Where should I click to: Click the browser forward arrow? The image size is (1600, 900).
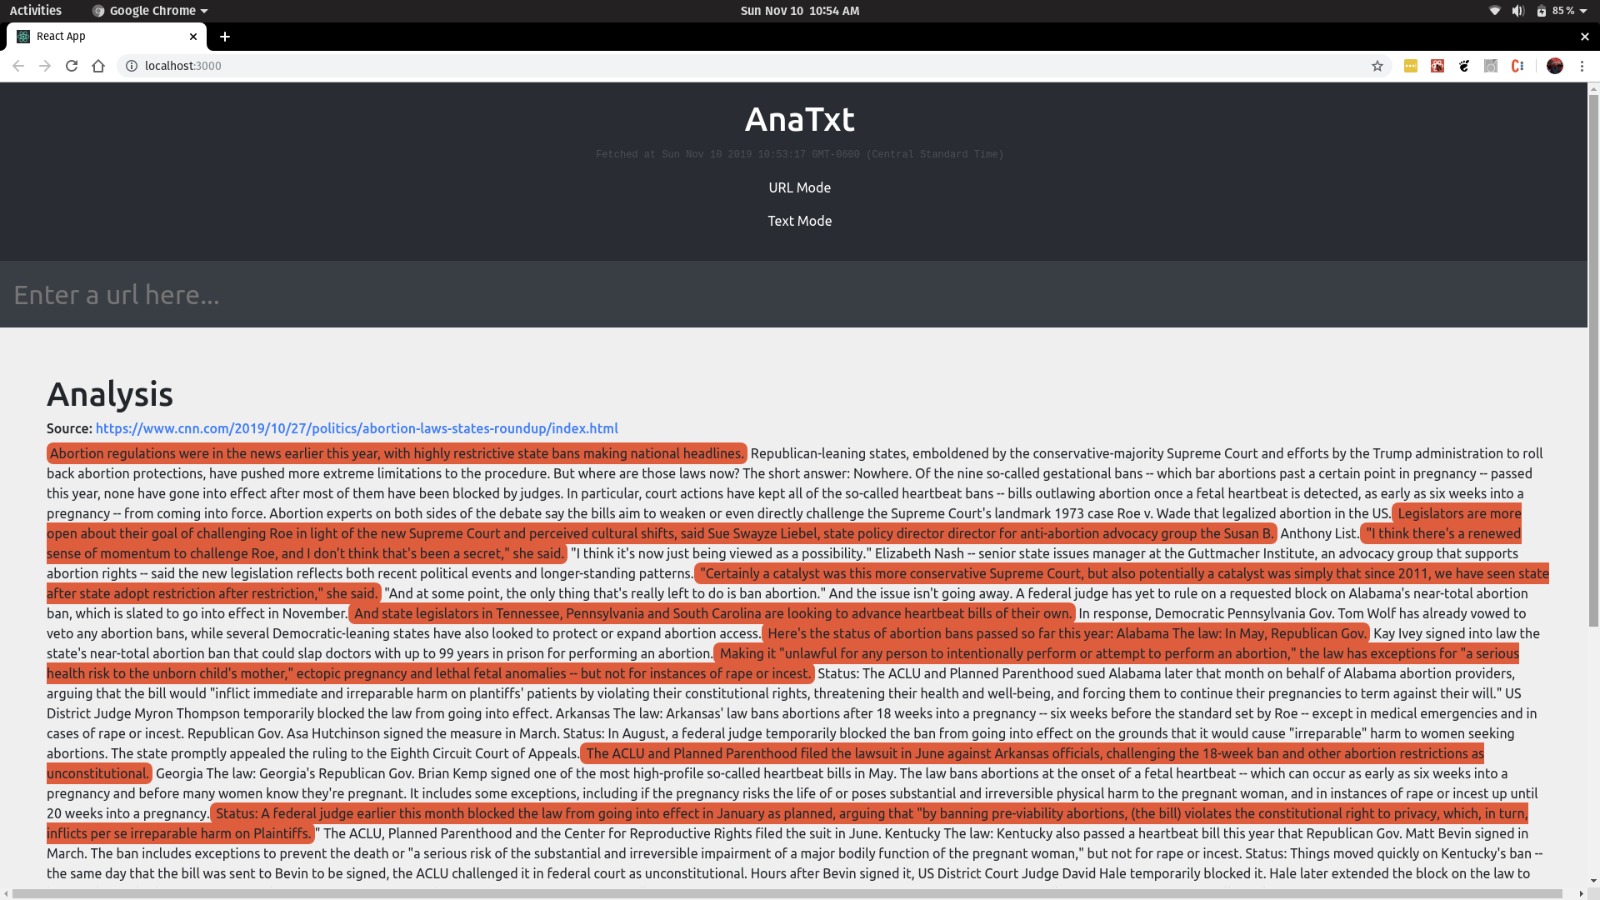(45, 66)
